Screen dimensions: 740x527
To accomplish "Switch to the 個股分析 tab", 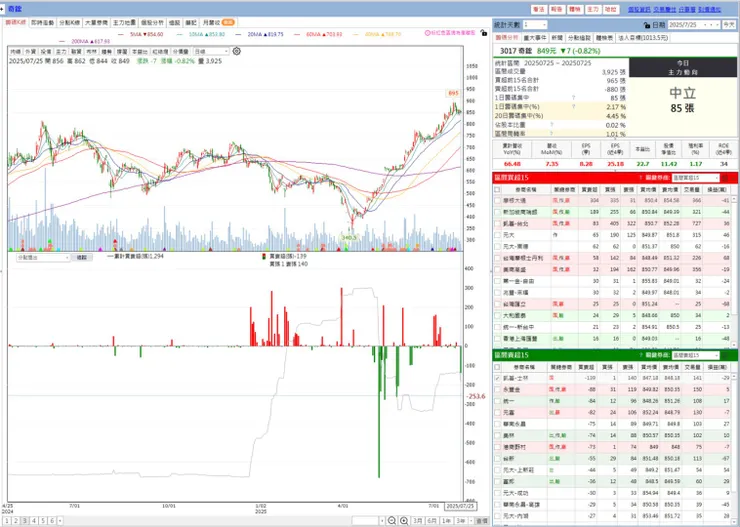I will (152, 22).
